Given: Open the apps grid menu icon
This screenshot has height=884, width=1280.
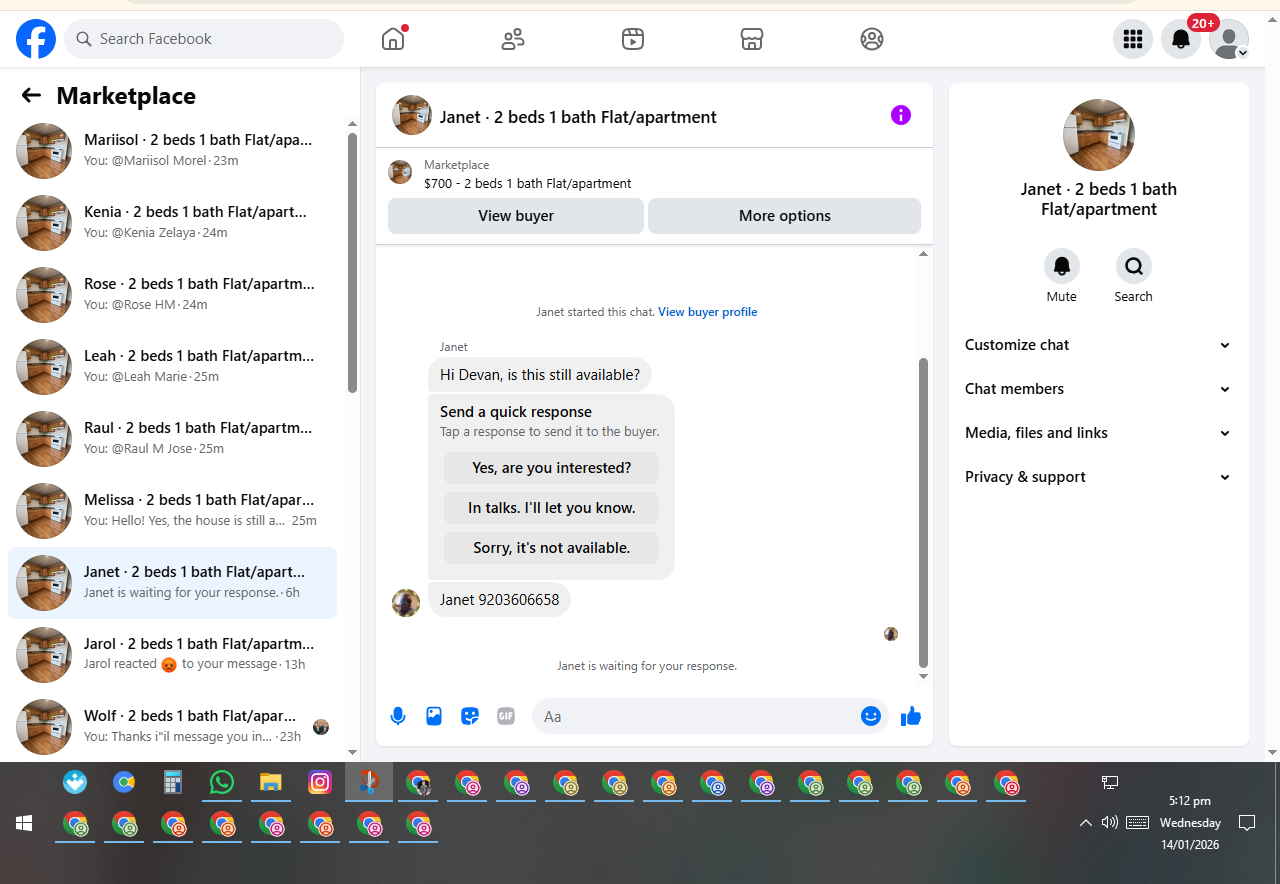Looking at the screenshot, I should pos(1133,39).
